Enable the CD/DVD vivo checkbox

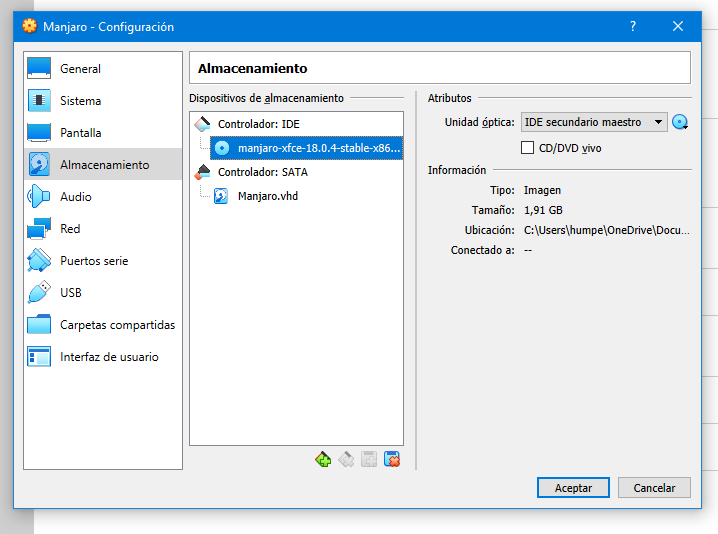pos(527,147)
